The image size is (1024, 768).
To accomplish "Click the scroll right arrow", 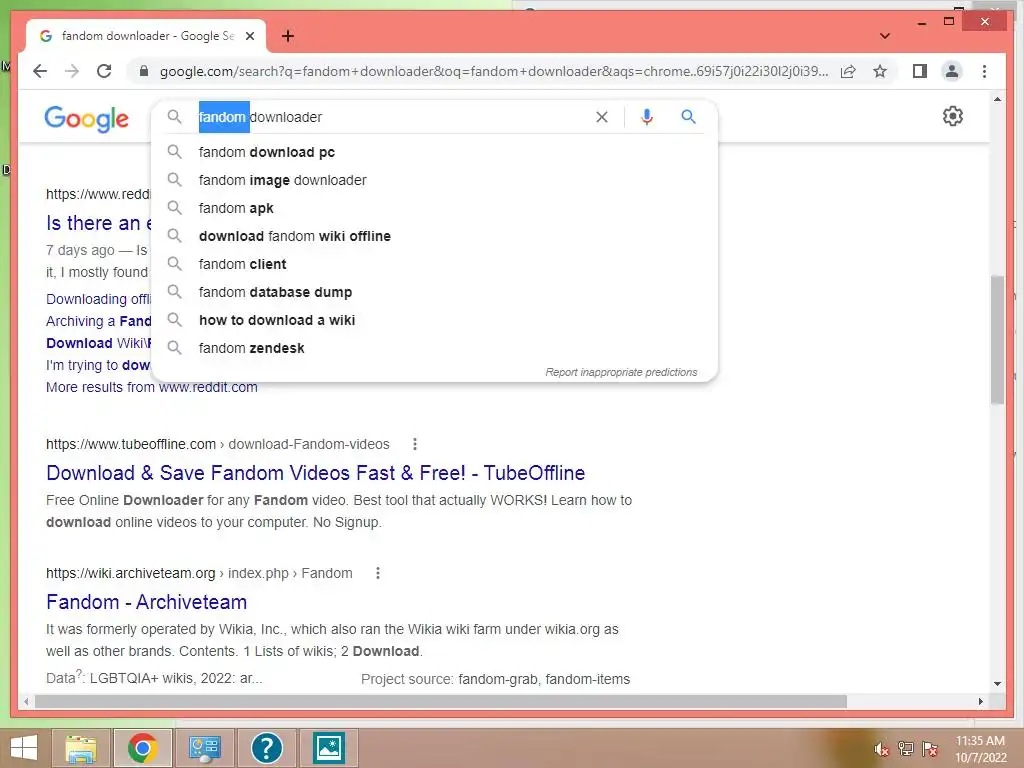I will click(x=980, y=701).
